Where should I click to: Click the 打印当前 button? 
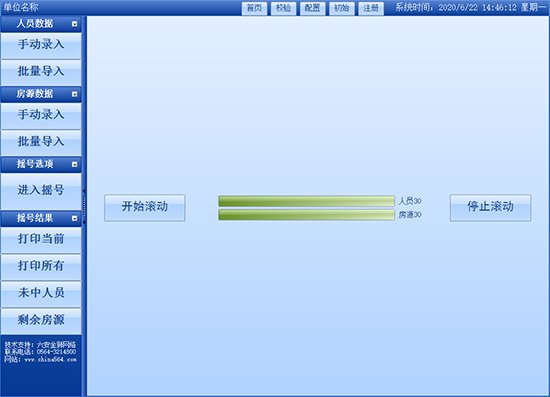click(x=41, y=240)
